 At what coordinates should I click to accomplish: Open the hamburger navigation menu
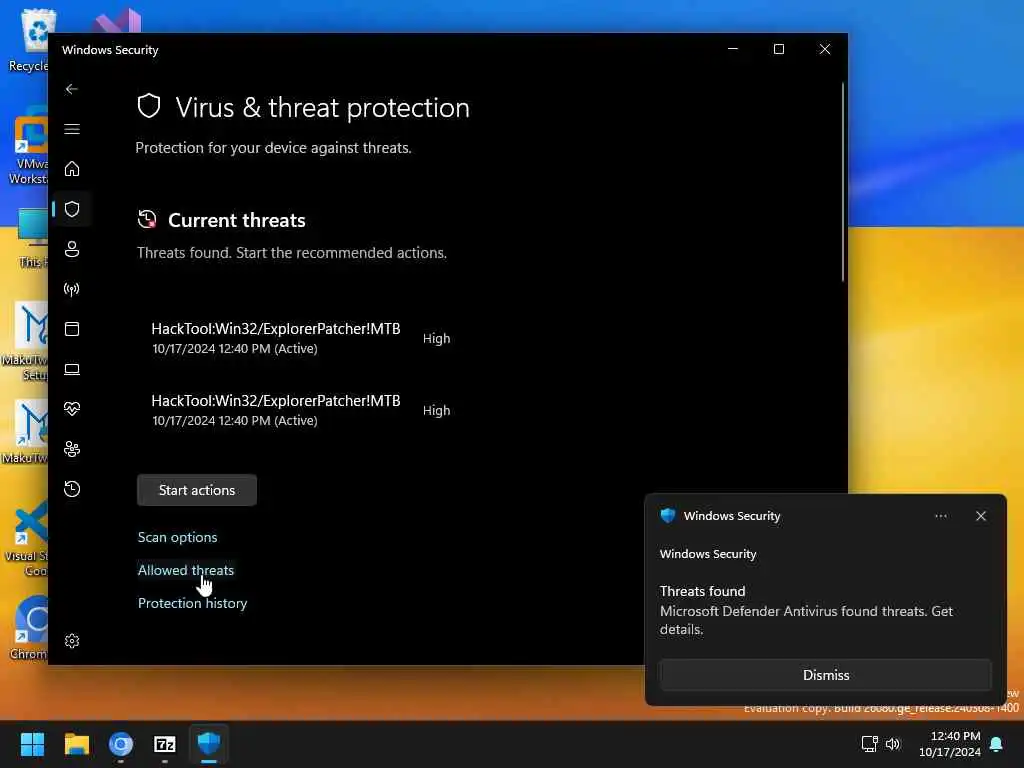click(72, 129)
